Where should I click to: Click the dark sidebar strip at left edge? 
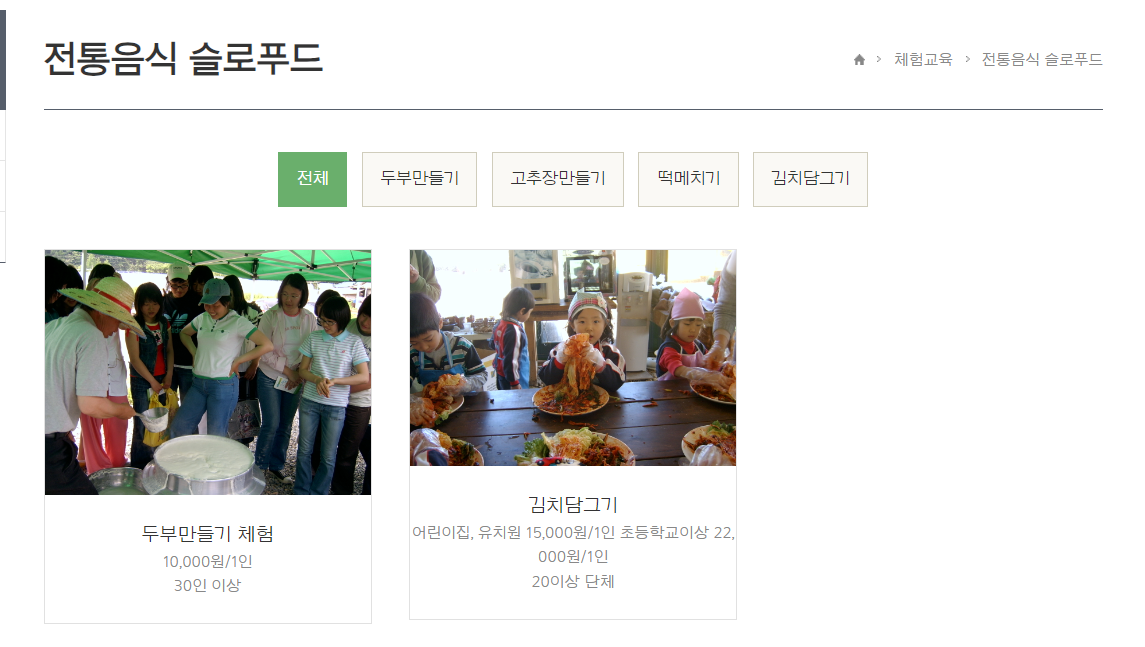[x=3, y=60]
